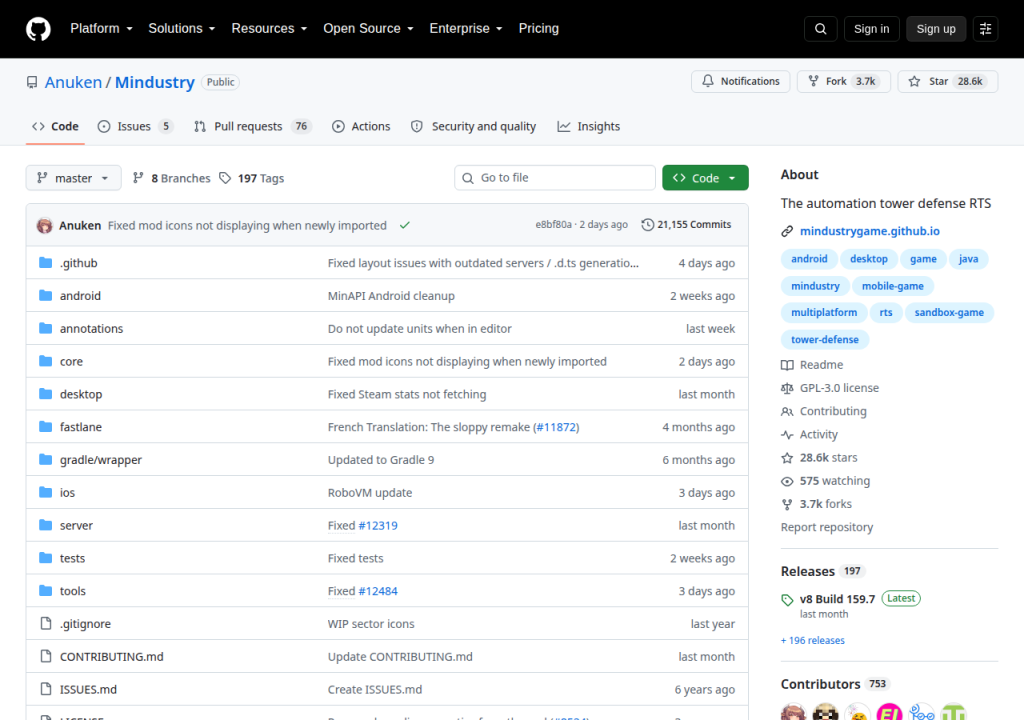This screenshot has width=1024, height=720.
Task: Click the branch icon next to 8 Branches
Action: (138, 178)
